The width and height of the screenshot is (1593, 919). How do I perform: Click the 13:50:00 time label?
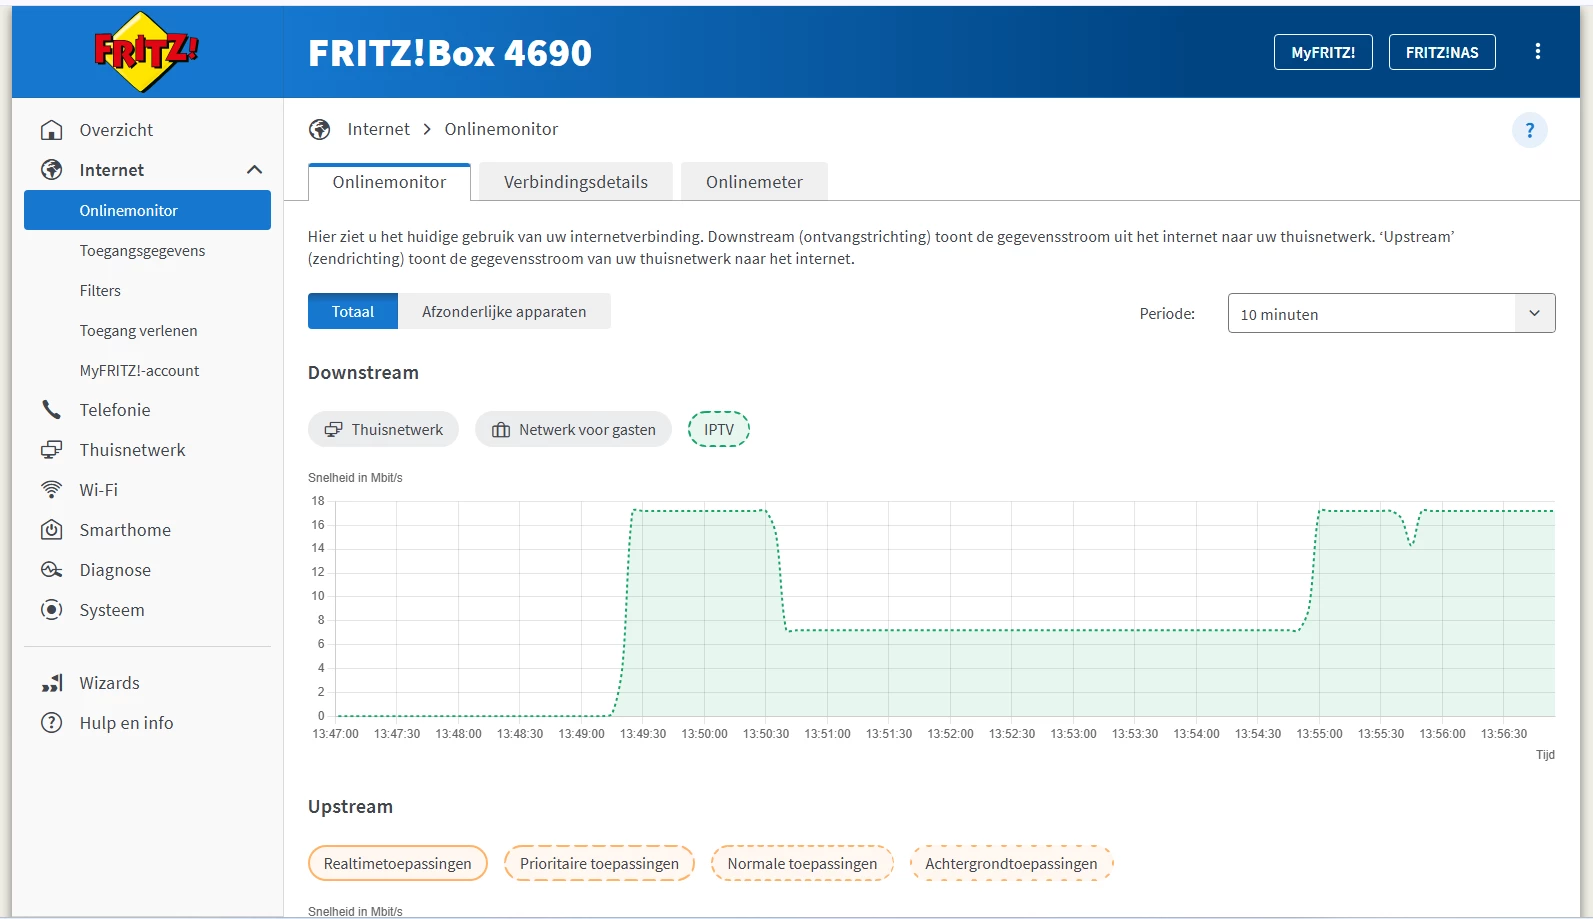click(704, 734)
